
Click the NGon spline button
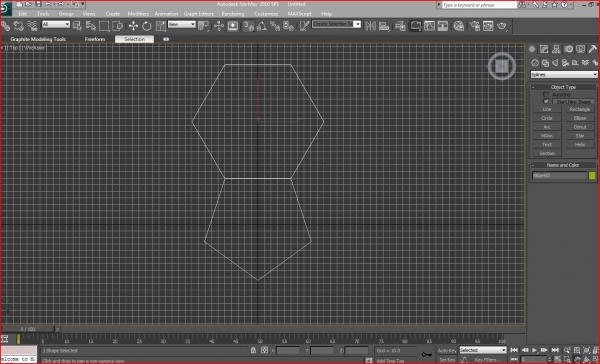point(547,136)
